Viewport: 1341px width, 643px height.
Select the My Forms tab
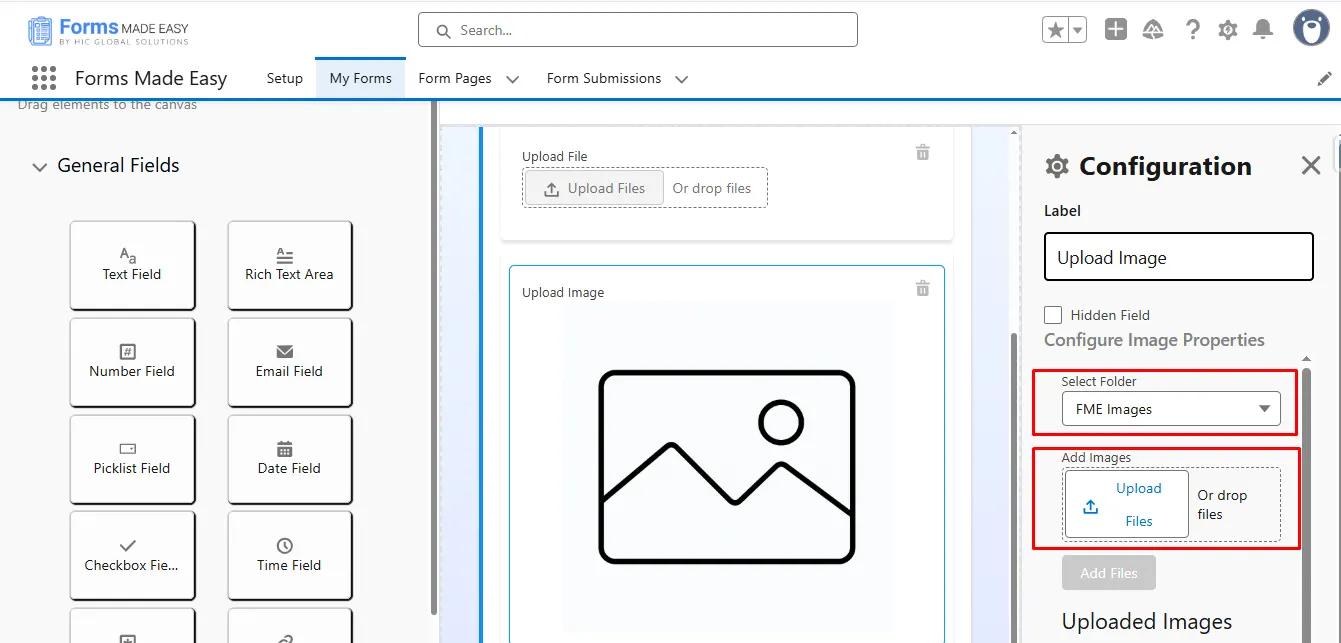(360, 78)
